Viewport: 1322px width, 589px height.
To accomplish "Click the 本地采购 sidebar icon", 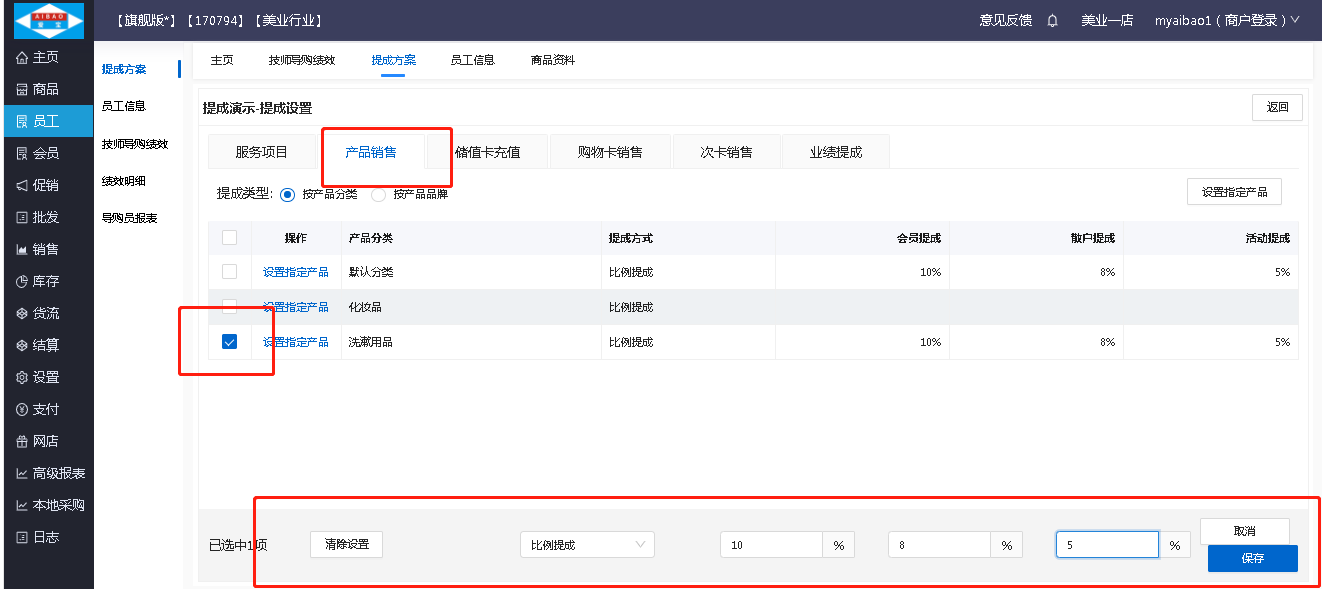I will (x=22, y=506).
